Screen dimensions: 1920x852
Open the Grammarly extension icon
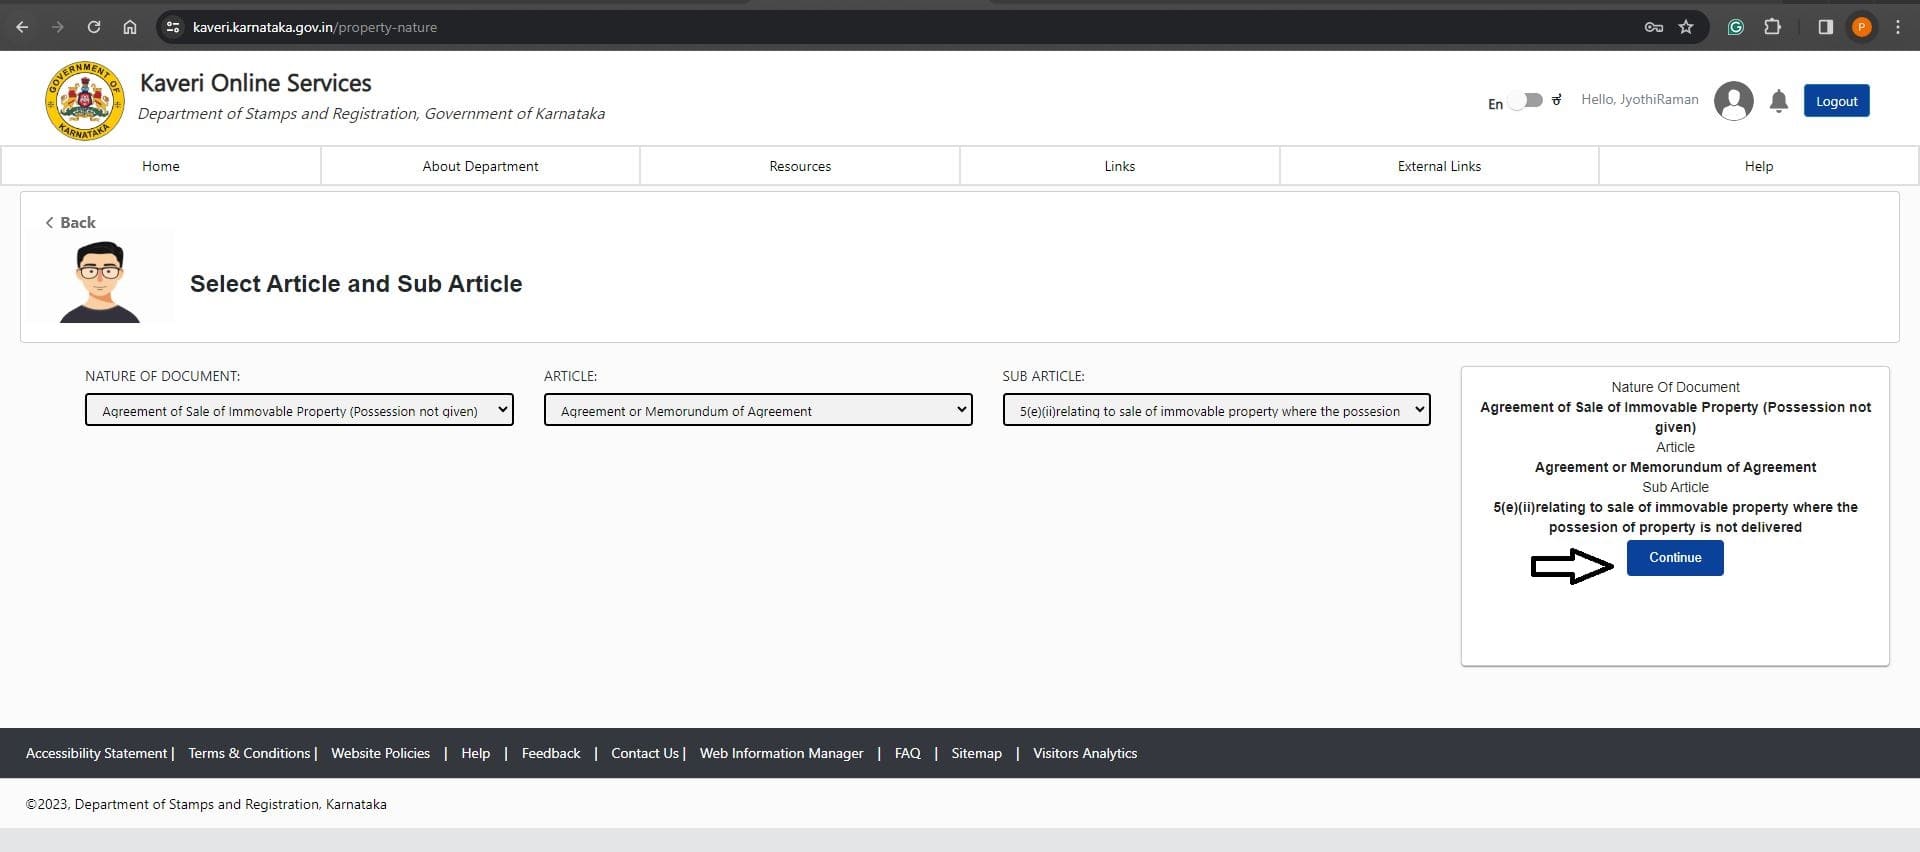1736,27
